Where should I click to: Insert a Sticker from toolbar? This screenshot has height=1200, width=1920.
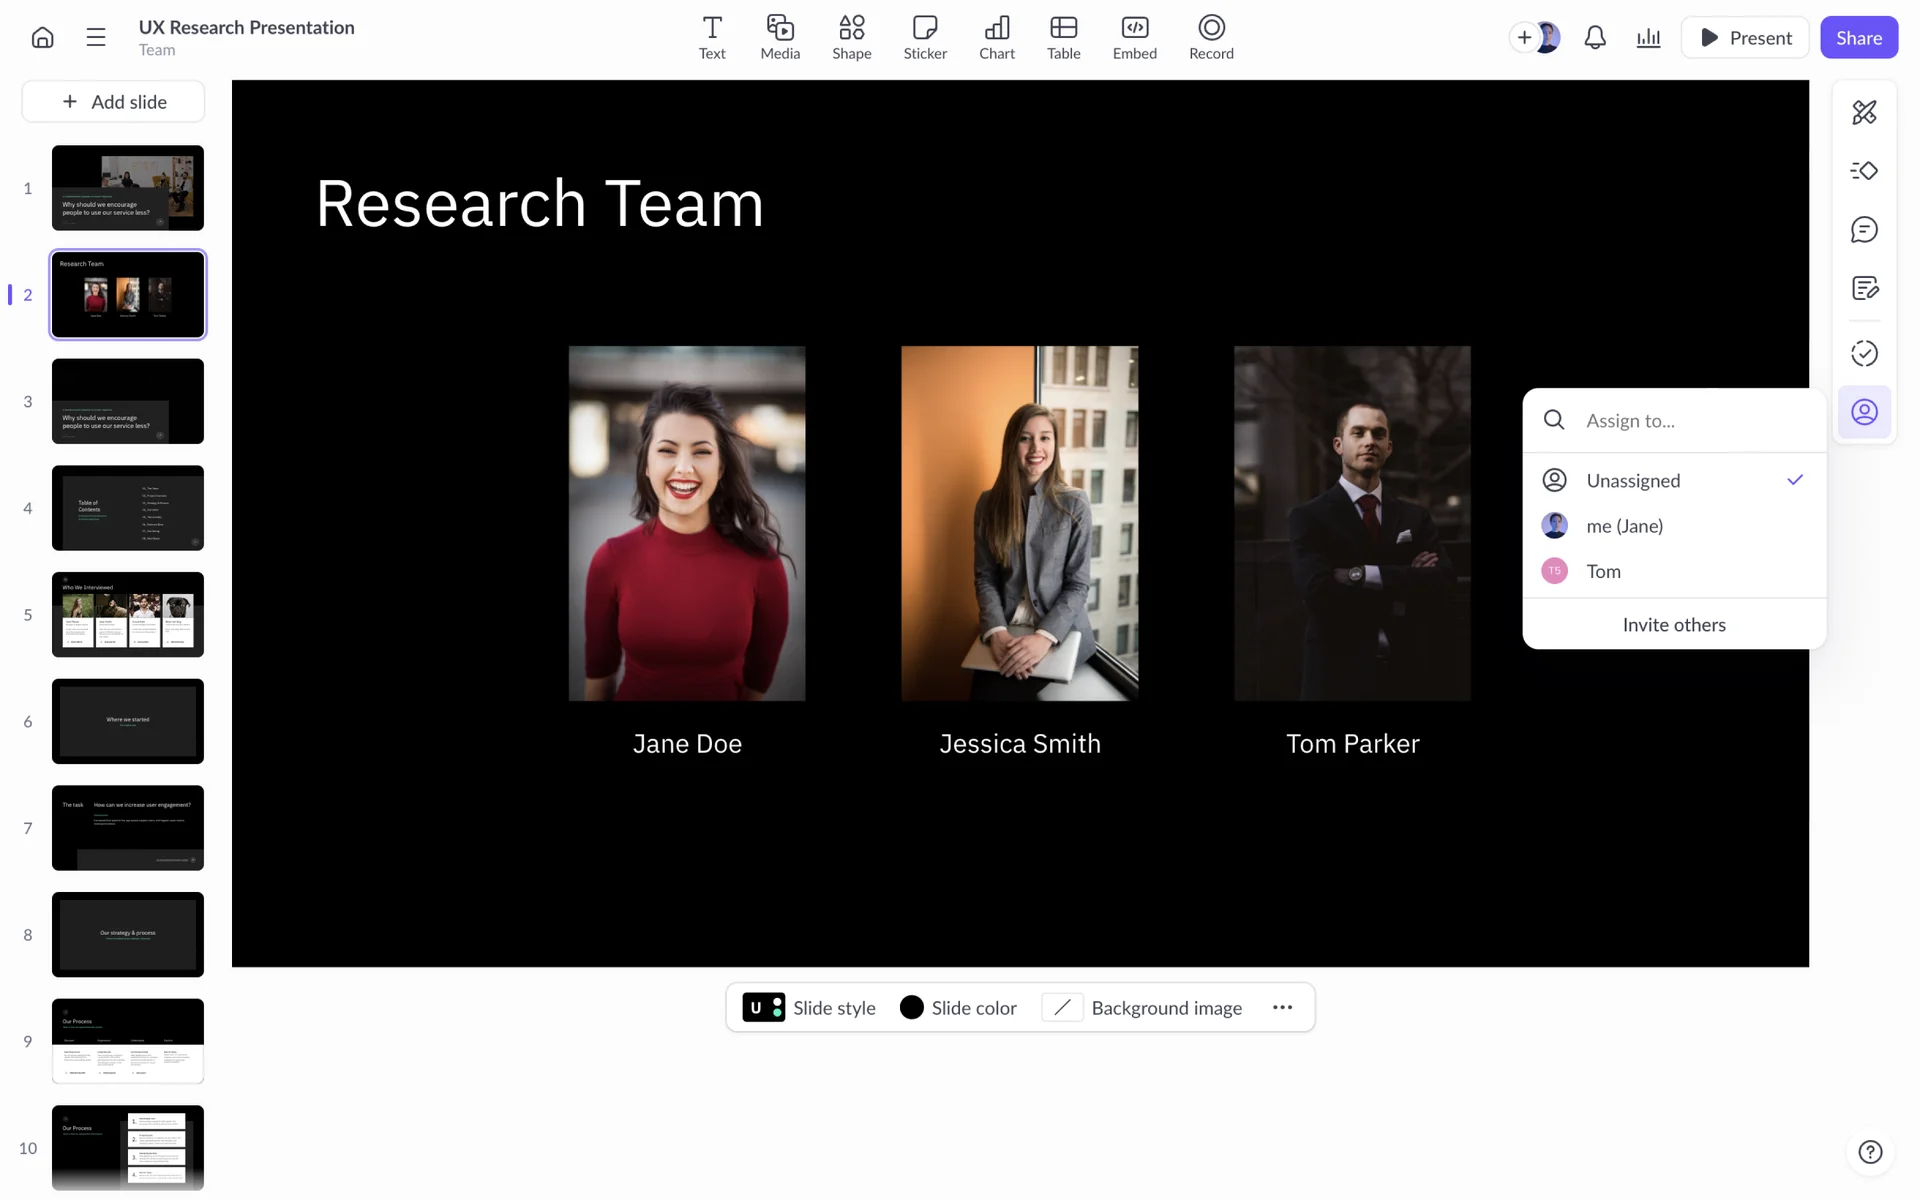pos(925,38)
